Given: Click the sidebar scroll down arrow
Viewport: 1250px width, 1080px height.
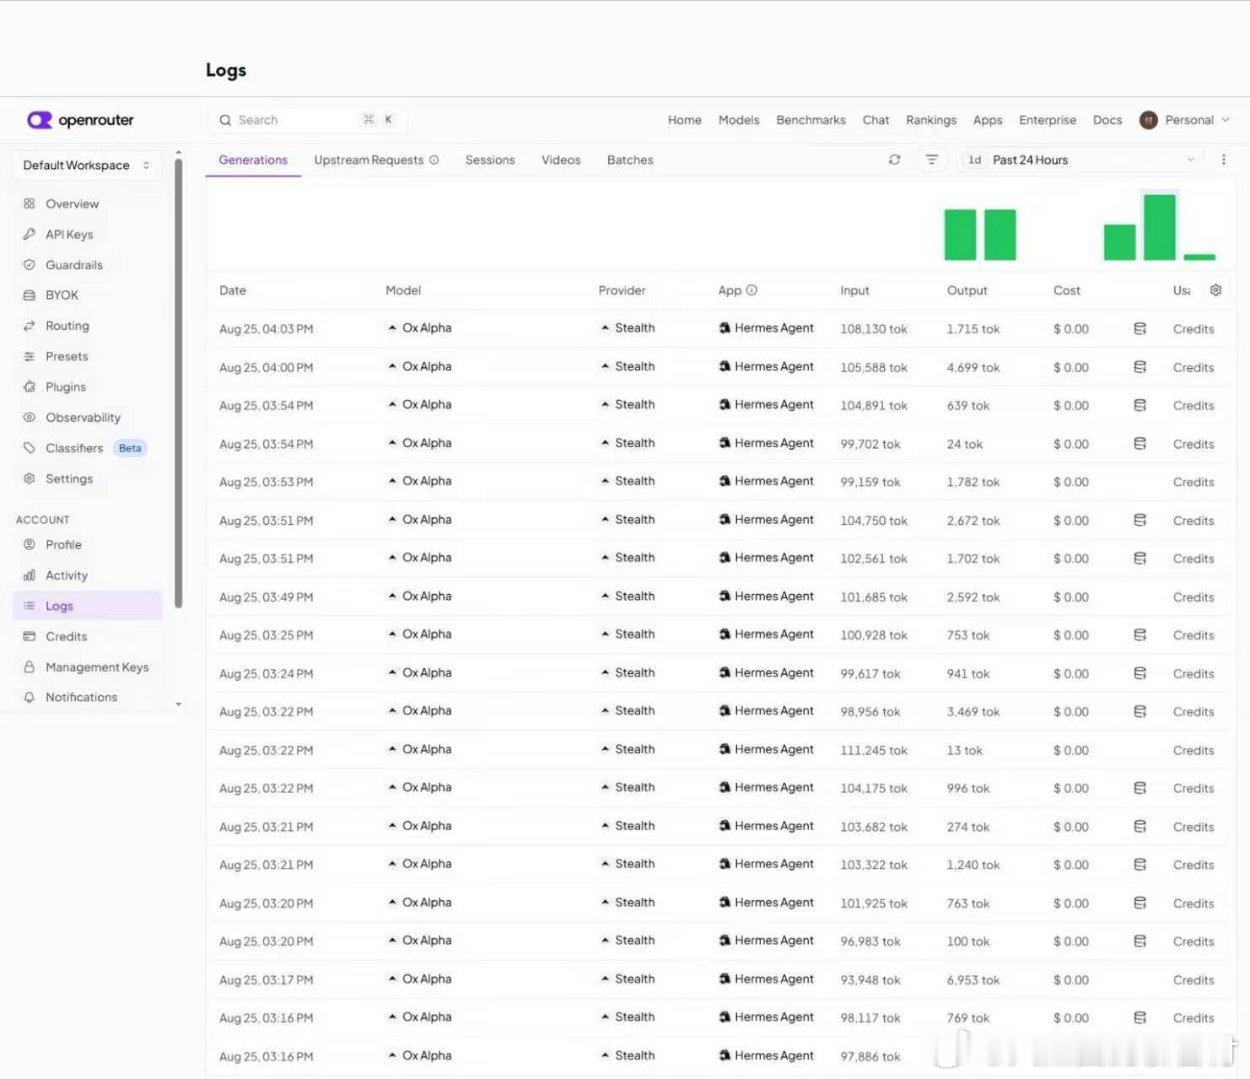Looking at the screenshot, I should pyautogui.click(x=178, y=704).
